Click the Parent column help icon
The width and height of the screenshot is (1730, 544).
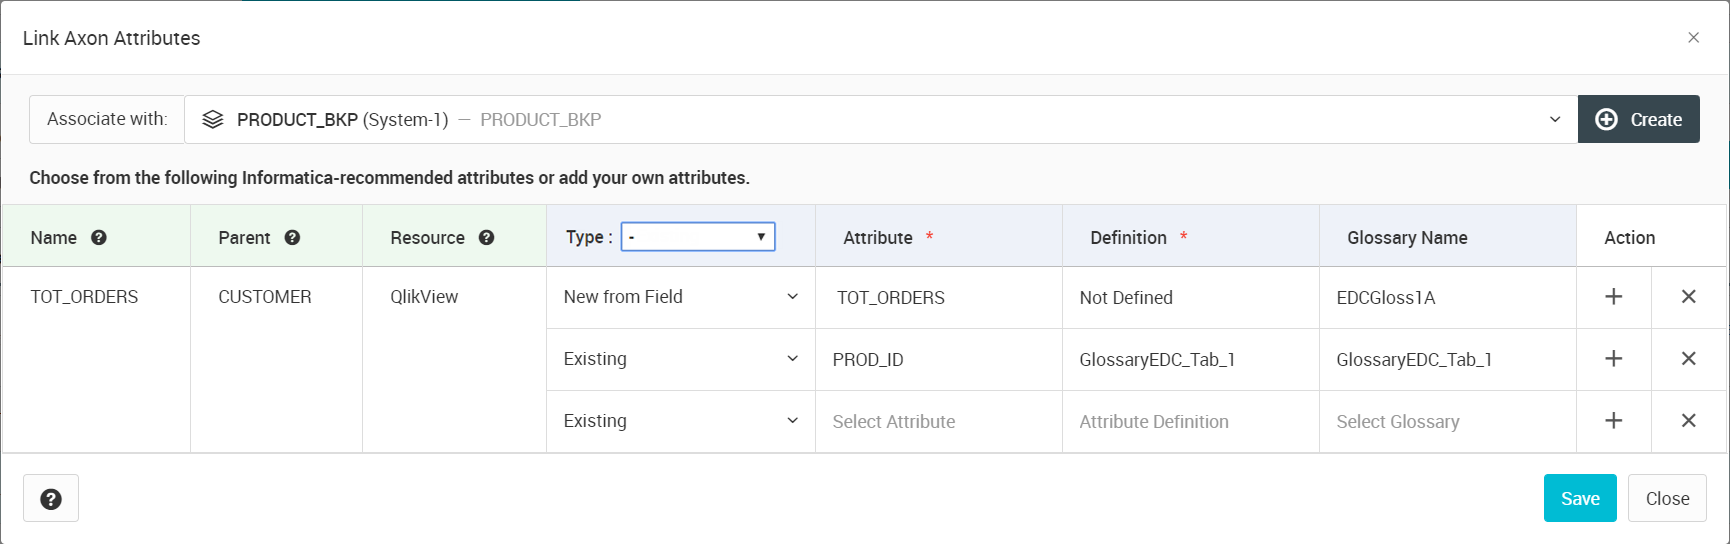pos(292,238)
